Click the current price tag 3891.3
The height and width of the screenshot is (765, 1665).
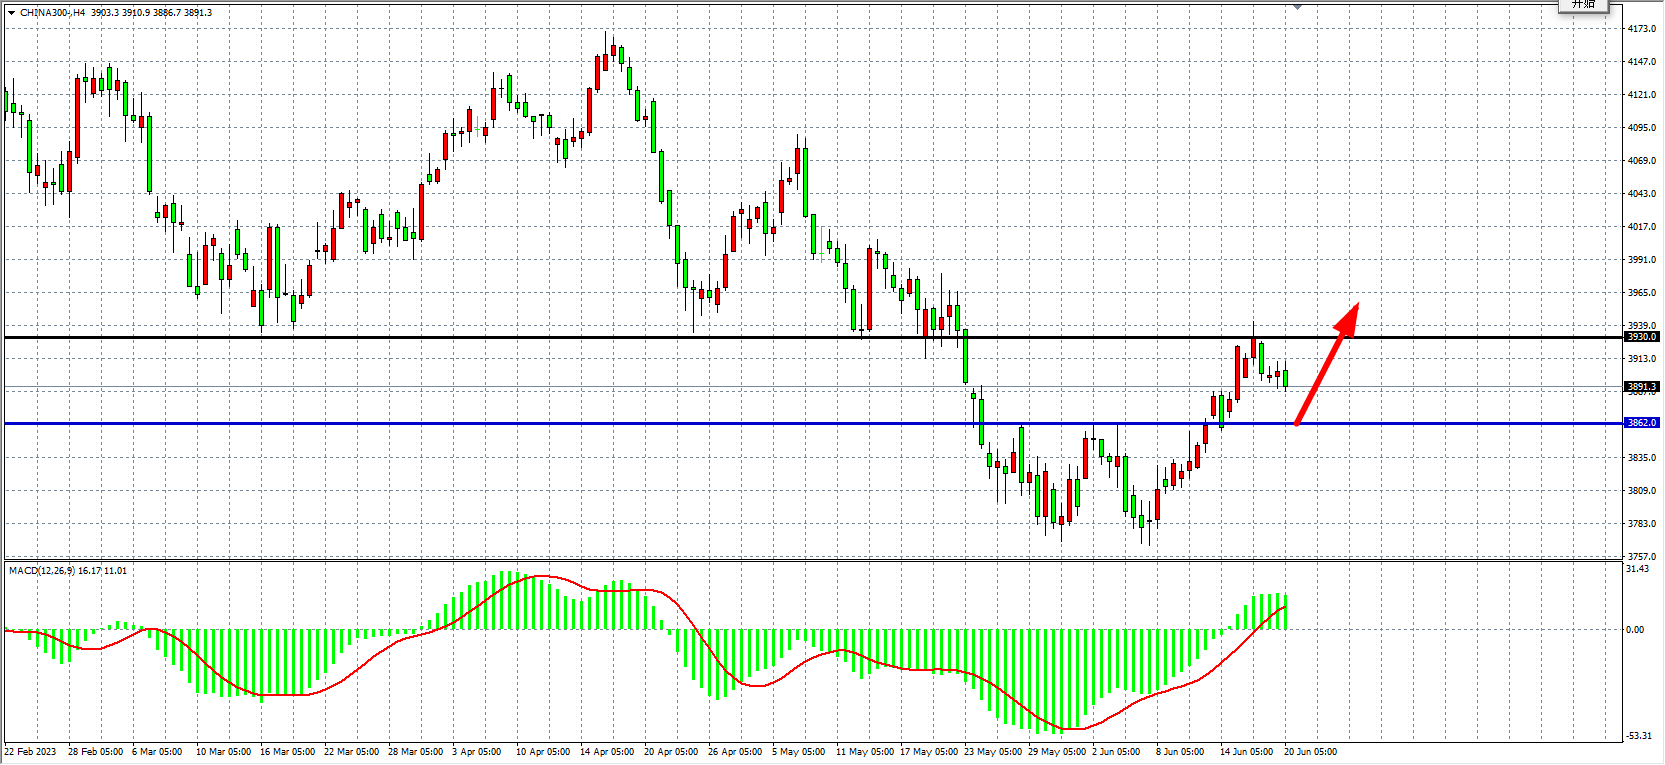[1641, 387]
